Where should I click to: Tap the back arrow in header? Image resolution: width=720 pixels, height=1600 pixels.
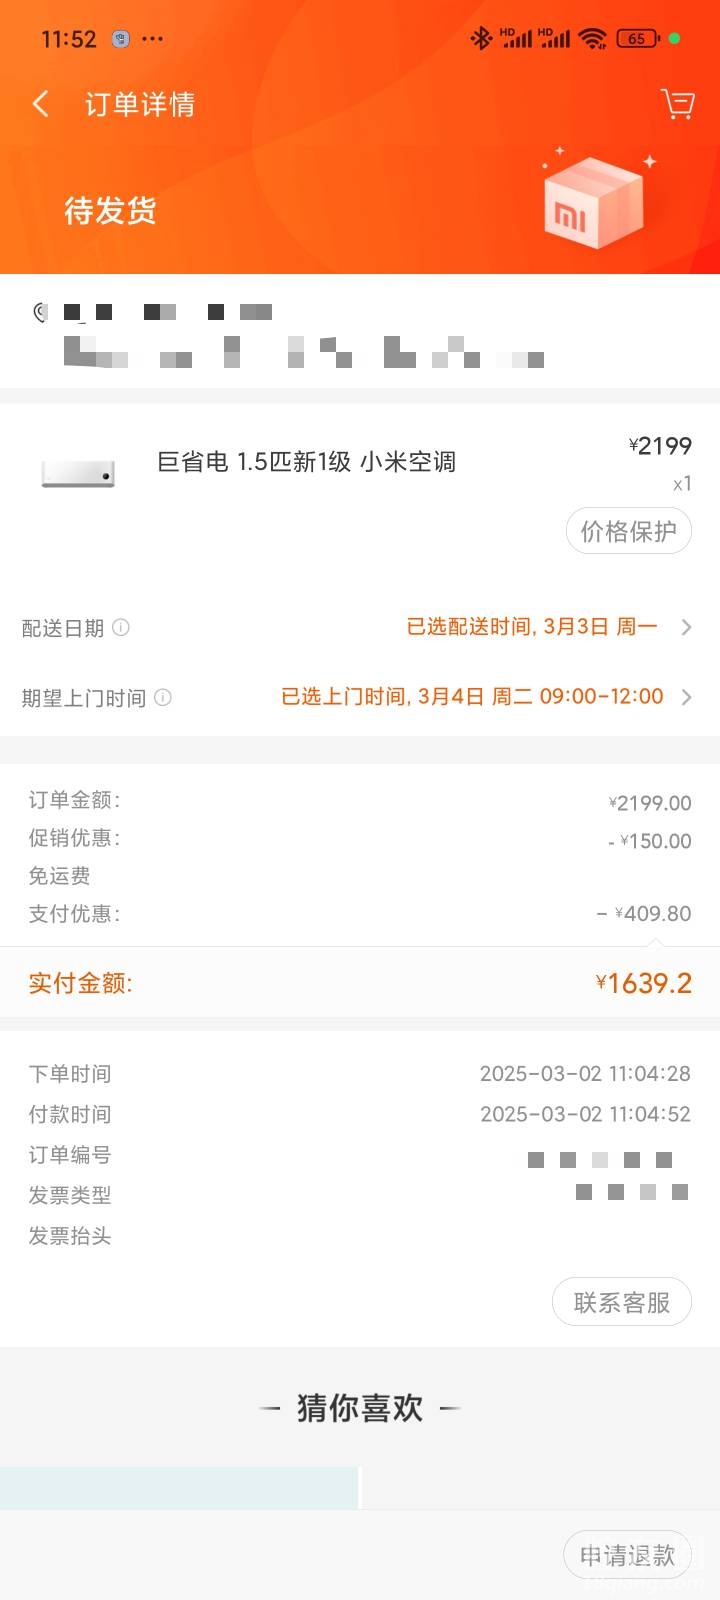41,104
